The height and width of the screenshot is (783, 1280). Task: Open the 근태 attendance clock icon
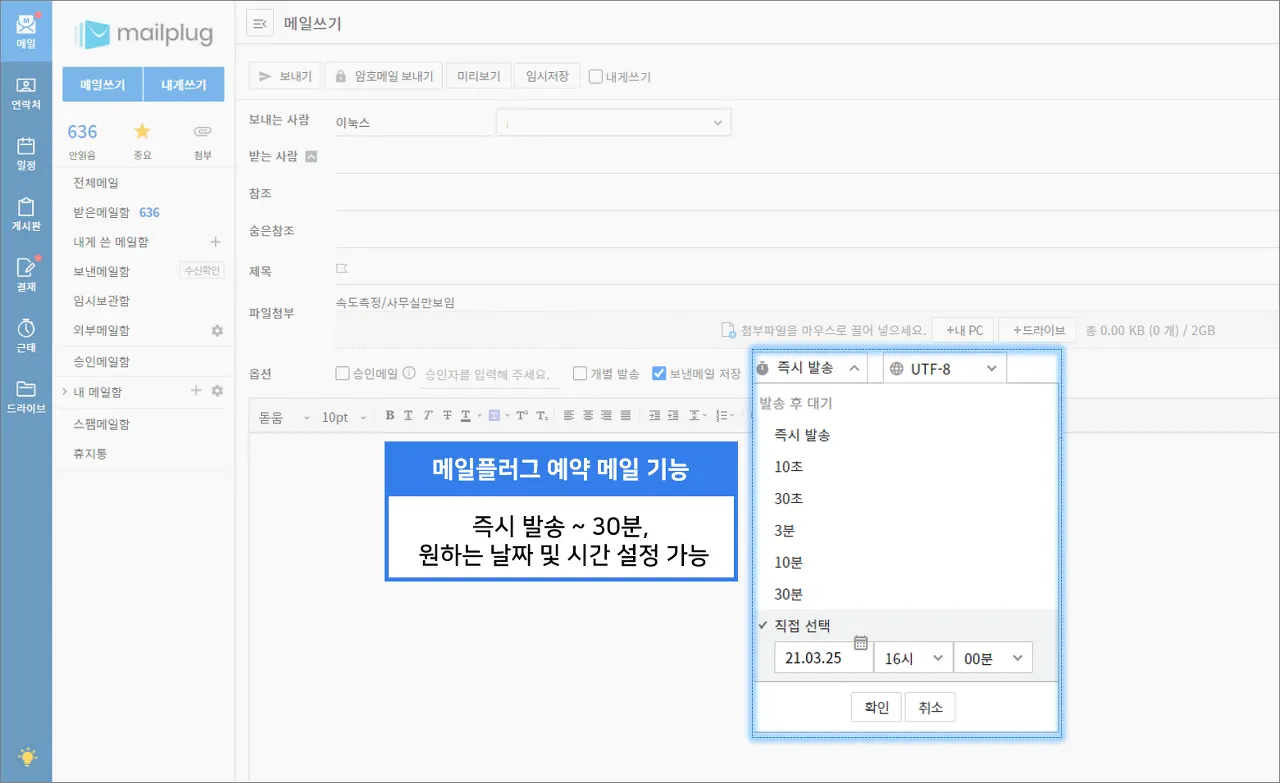click(x=26, y=335)
